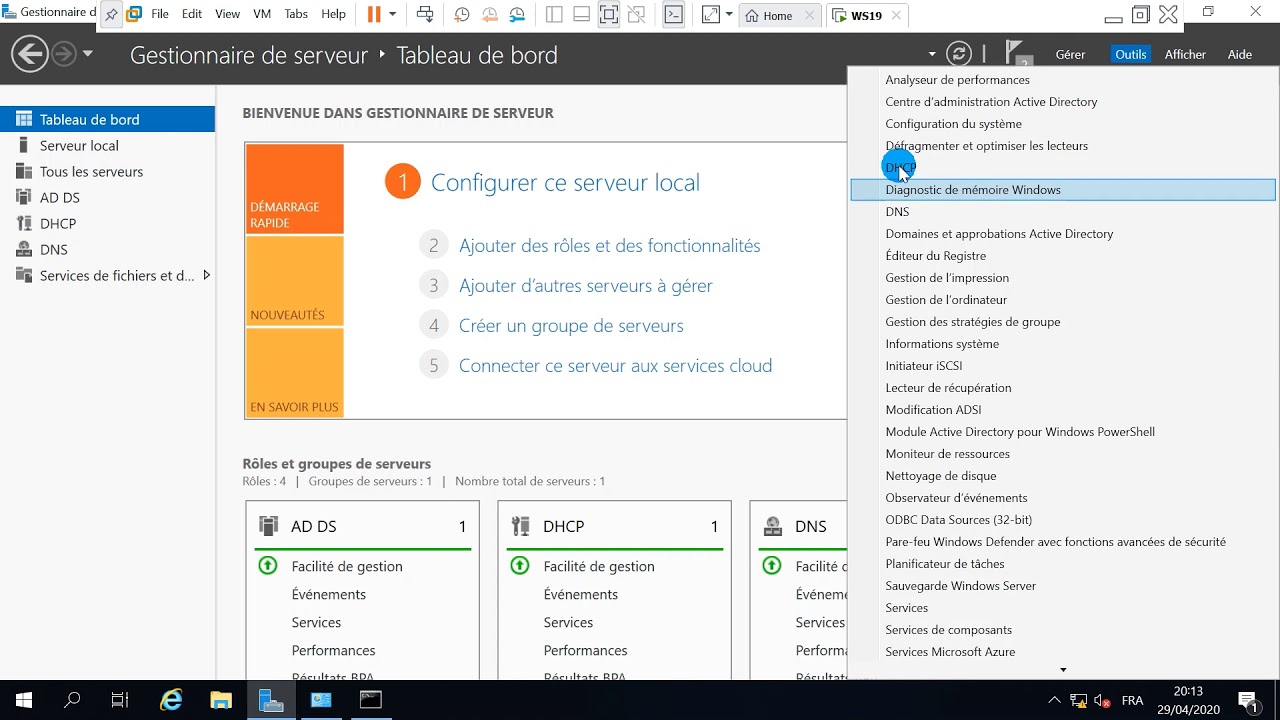Click the Nouveautés tile
This screenshot has width=1280, height=720.
pos(295,281)
